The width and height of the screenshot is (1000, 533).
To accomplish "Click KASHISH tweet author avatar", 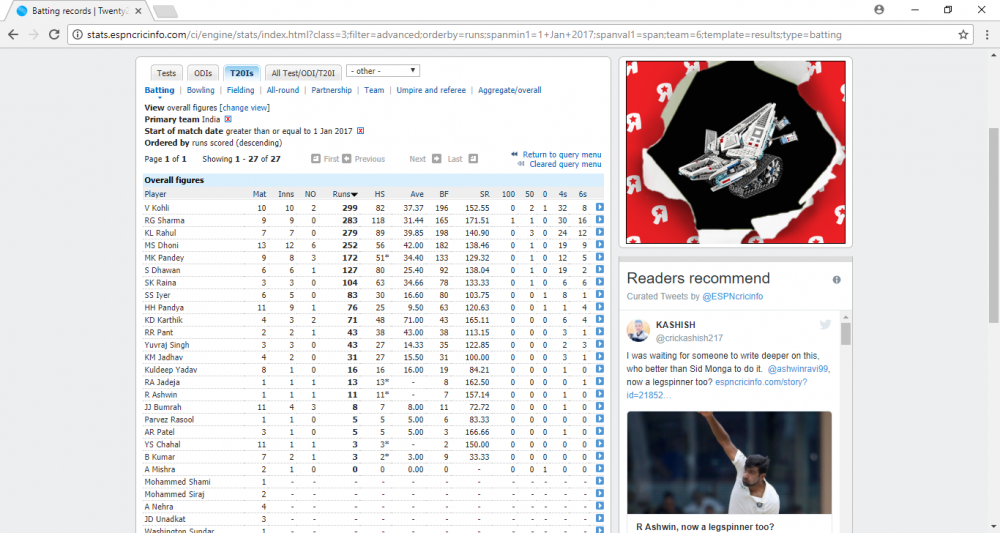I will (x=638, y=331).
